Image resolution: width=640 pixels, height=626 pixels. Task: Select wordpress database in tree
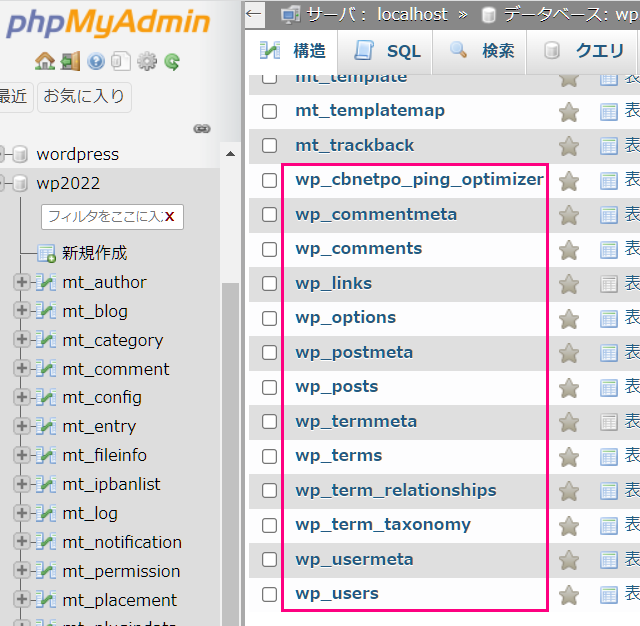point(78,155)
